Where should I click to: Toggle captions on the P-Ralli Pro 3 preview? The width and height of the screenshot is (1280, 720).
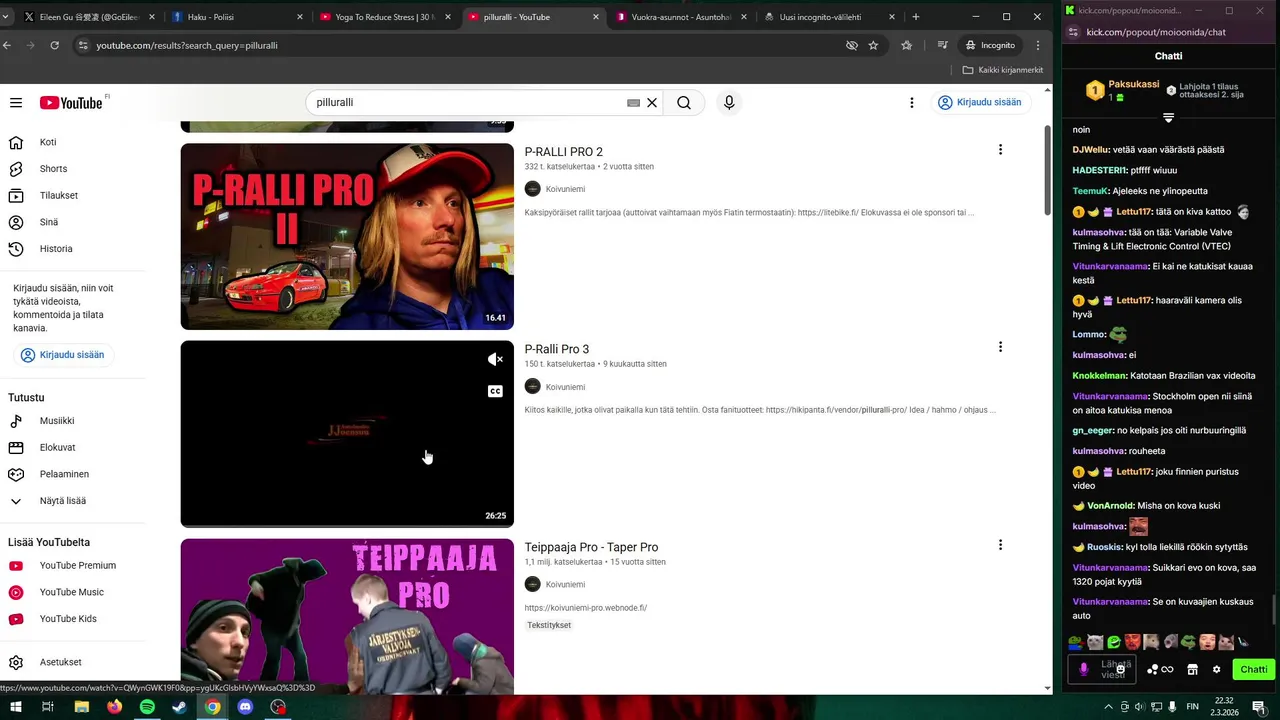point(495,391)
